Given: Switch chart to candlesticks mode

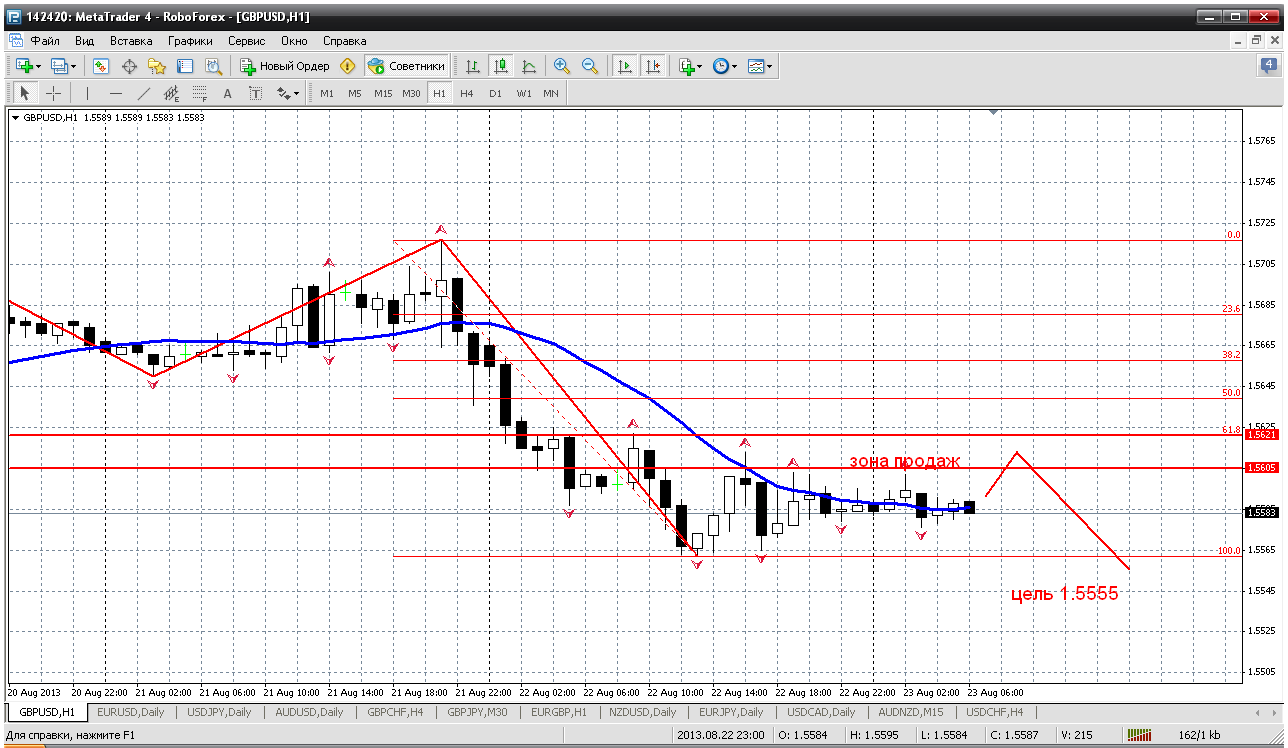Looking at the screenshot, I should click(x=501, y=66).
